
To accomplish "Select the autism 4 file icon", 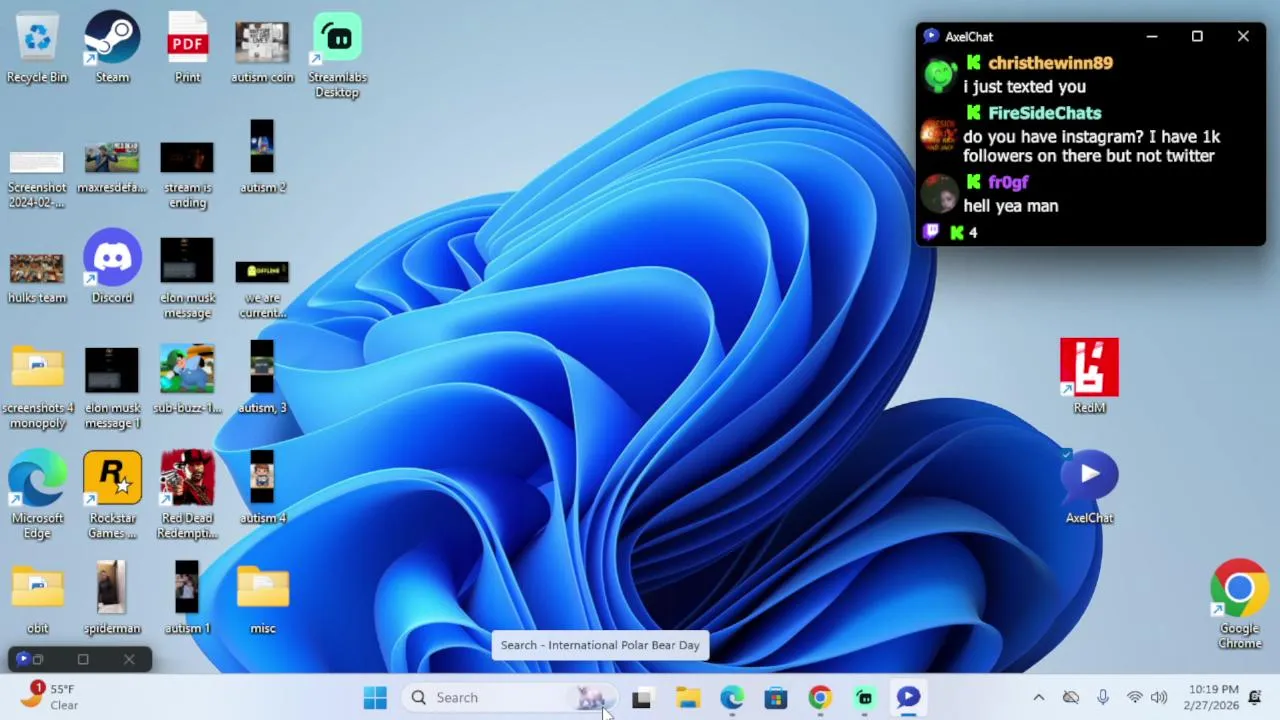I will point(262,488).
